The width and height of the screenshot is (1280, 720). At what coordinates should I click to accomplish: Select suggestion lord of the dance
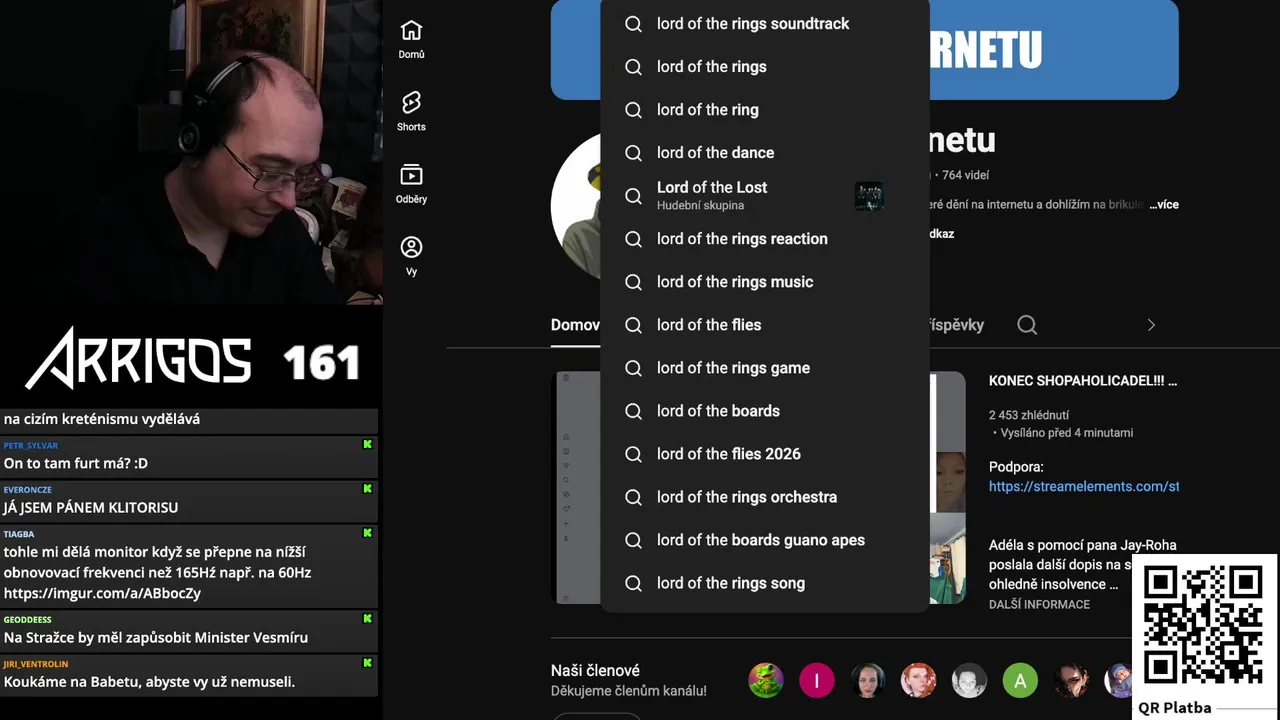[765, 153]
